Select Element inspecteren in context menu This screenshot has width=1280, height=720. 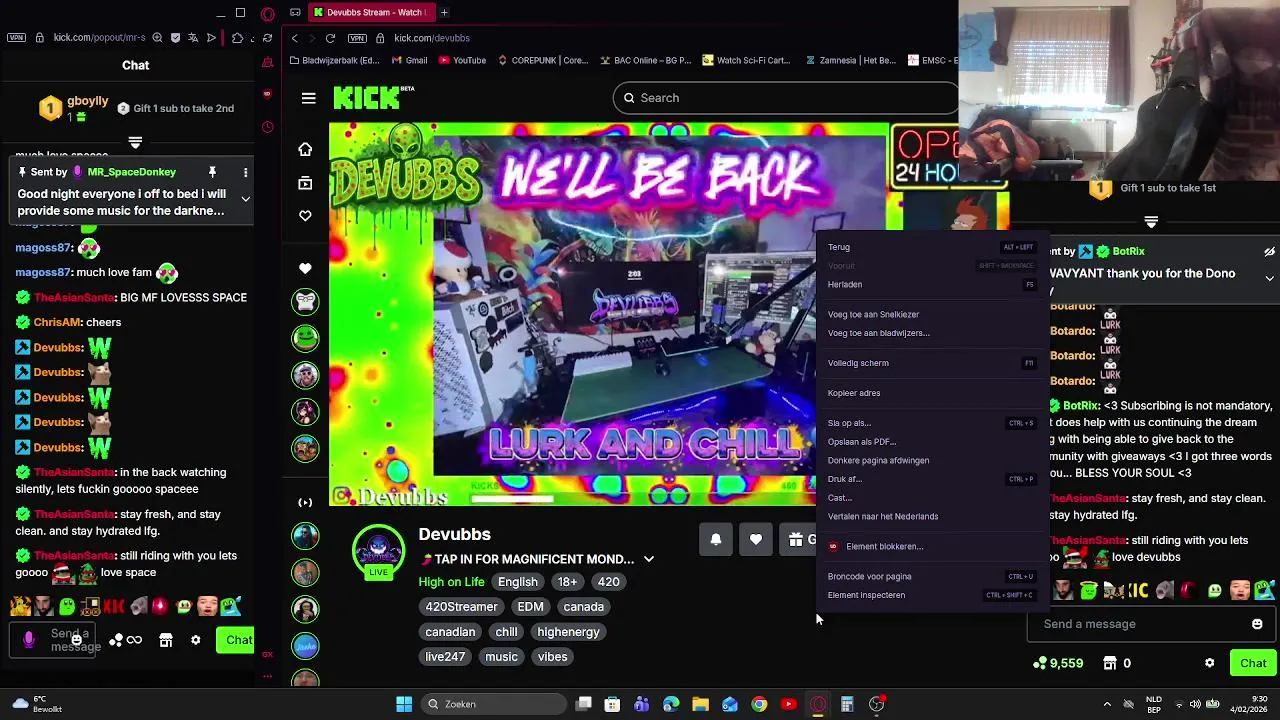[931, 595]
